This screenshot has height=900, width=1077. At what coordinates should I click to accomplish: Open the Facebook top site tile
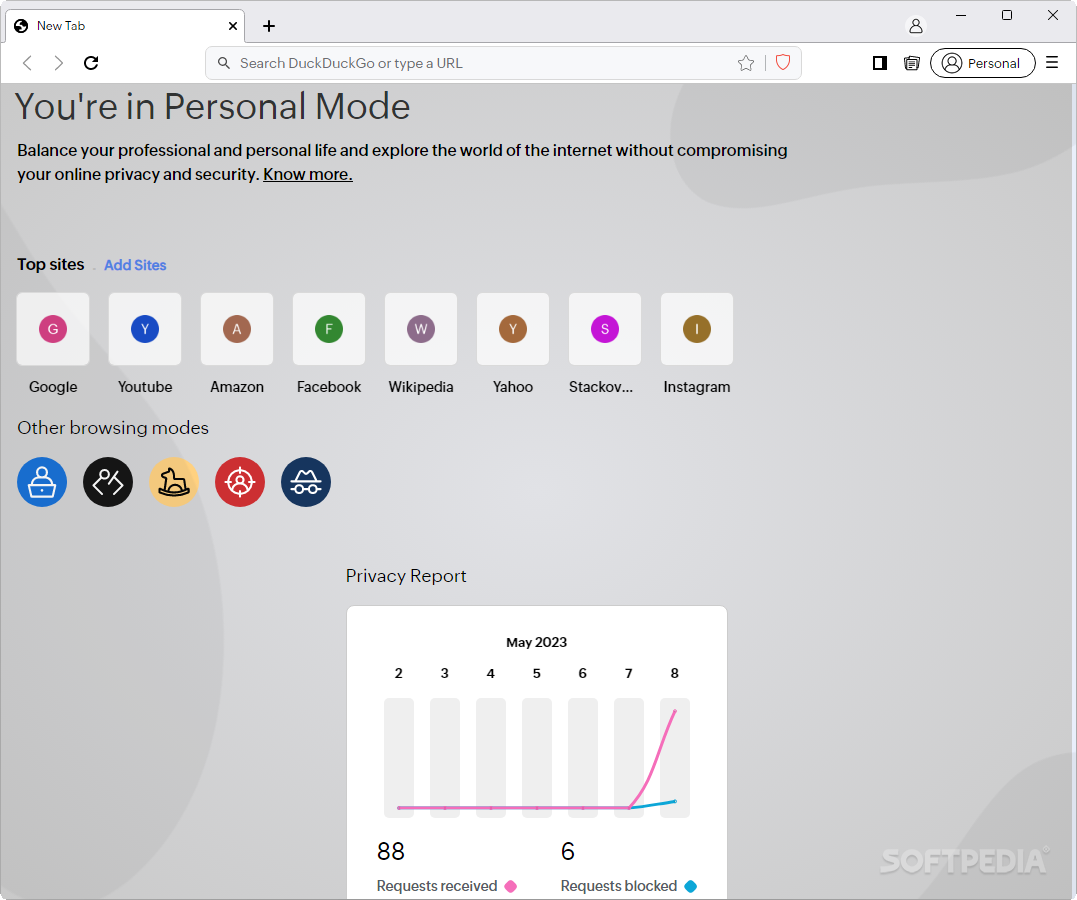(329, 329)
